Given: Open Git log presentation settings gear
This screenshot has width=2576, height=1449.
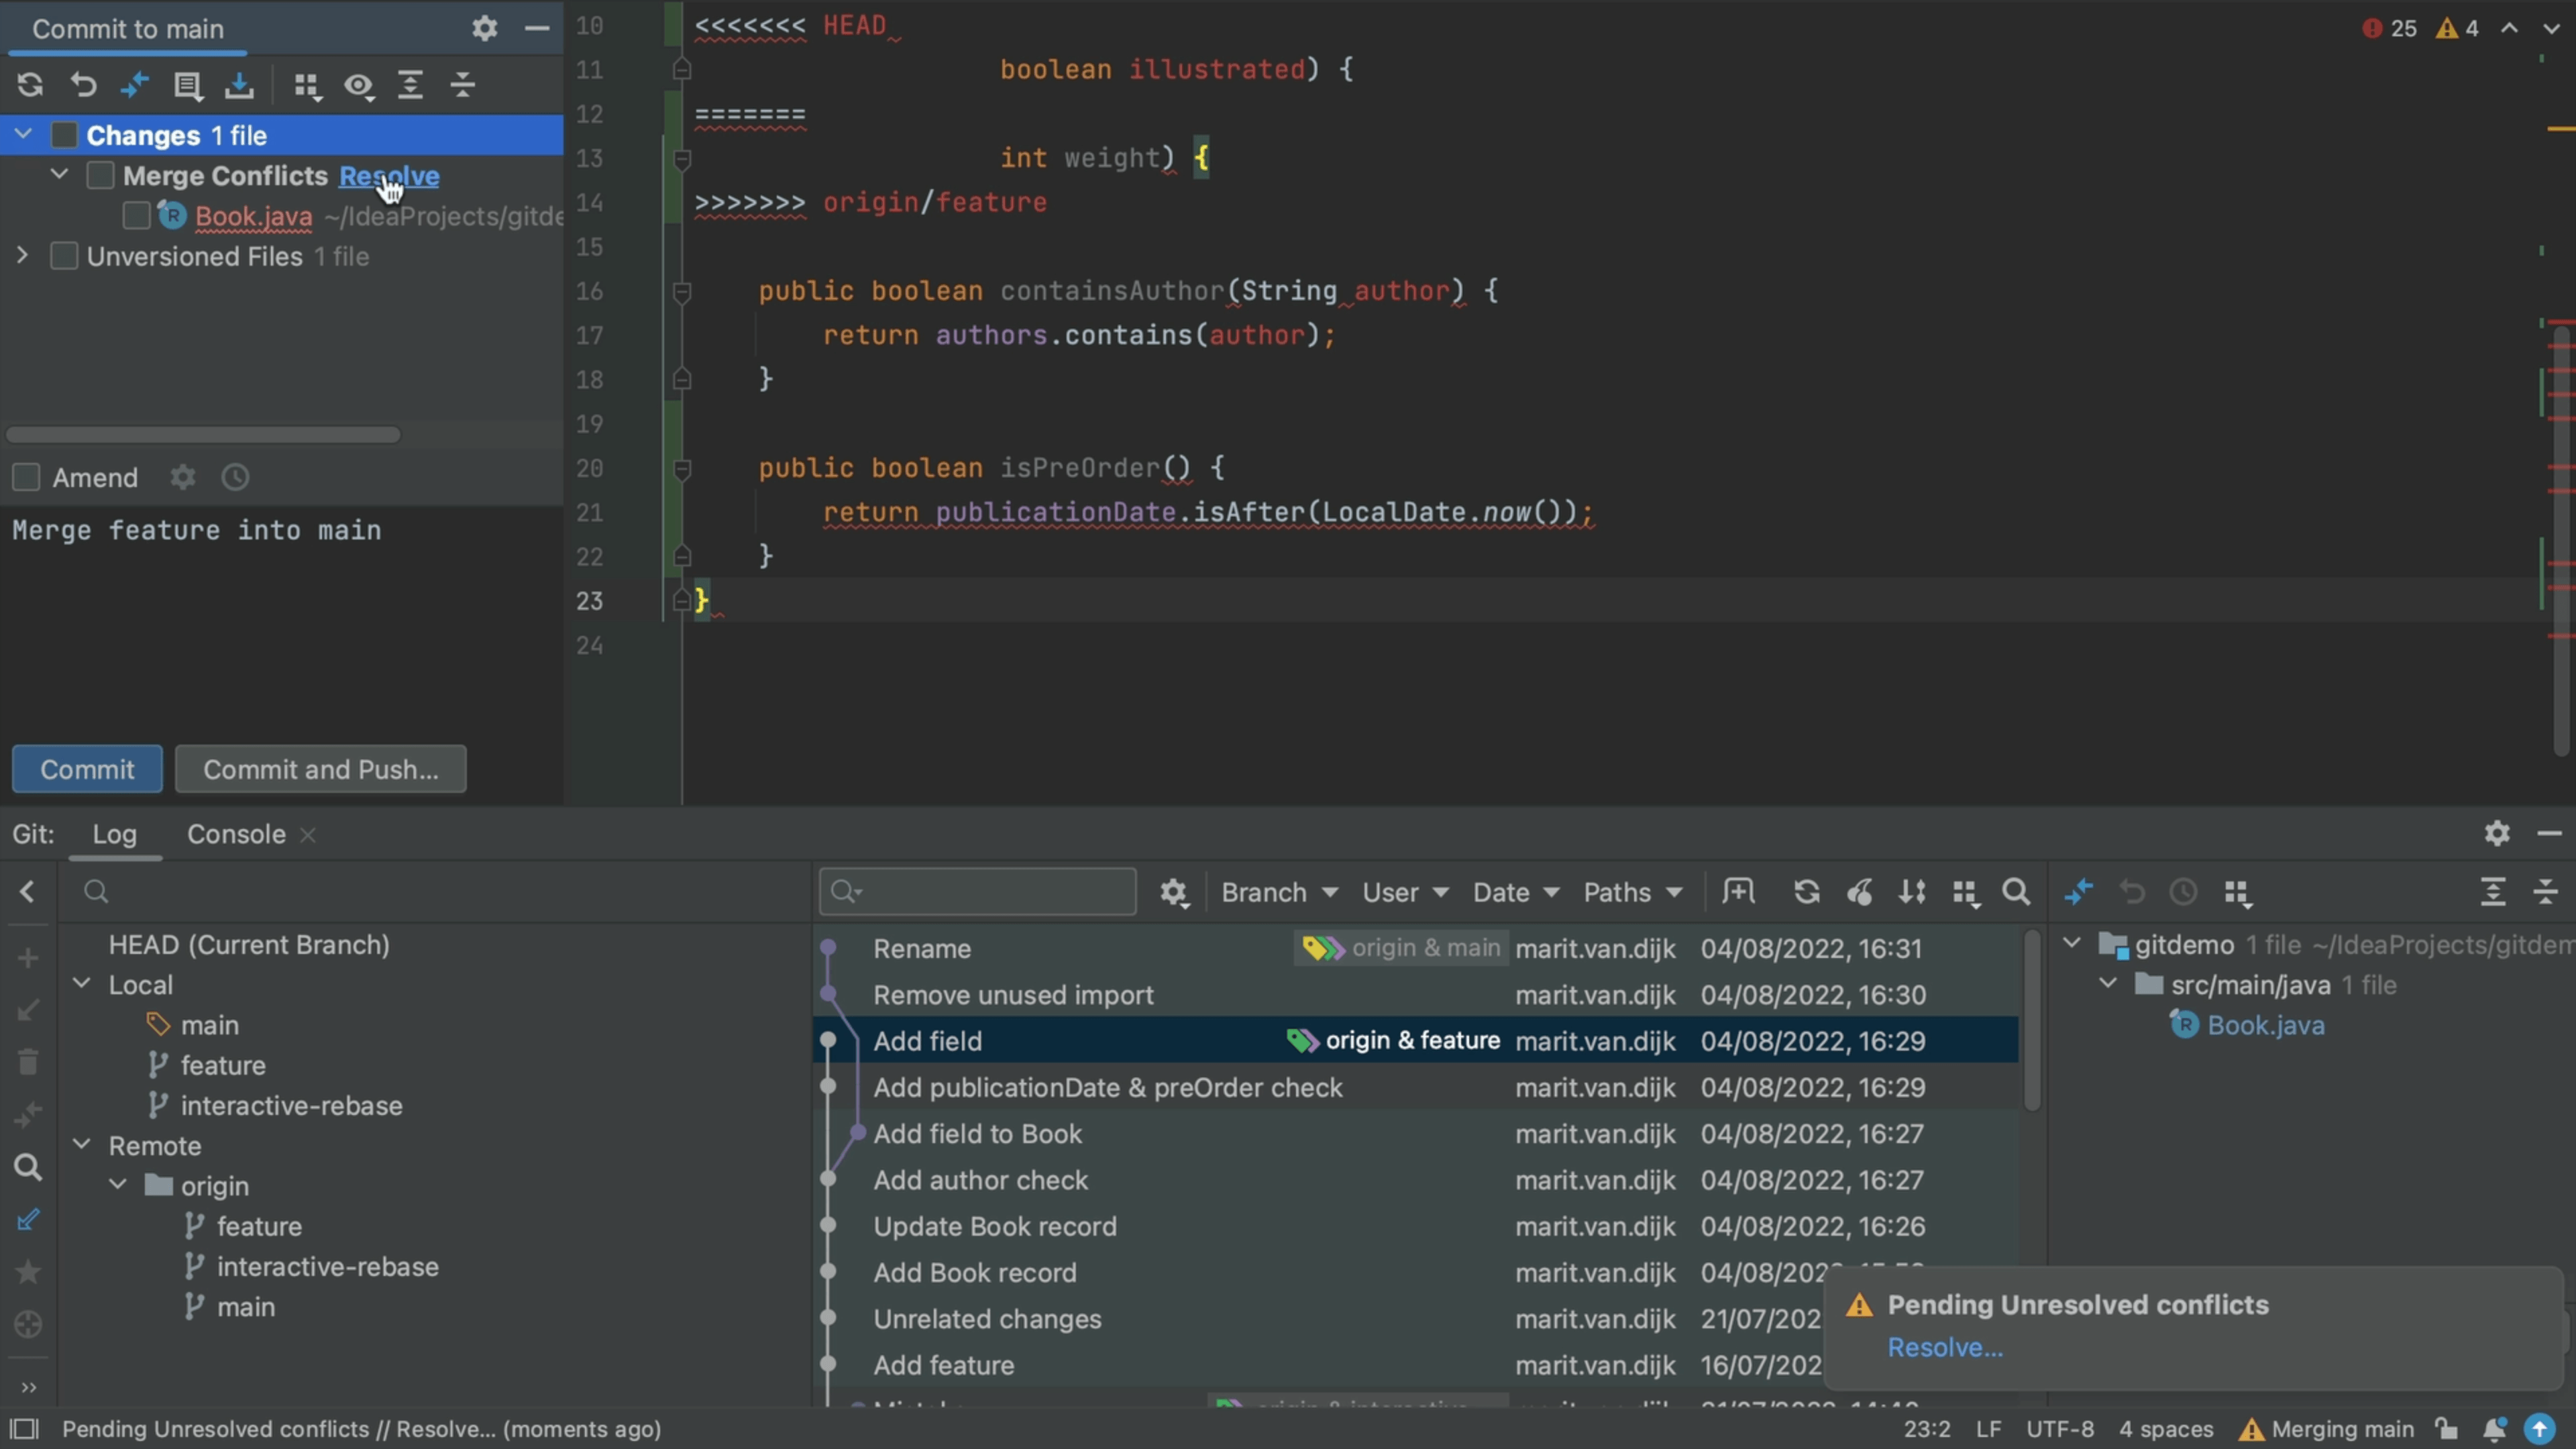Looking at the screenshot, I should 1174,892.
